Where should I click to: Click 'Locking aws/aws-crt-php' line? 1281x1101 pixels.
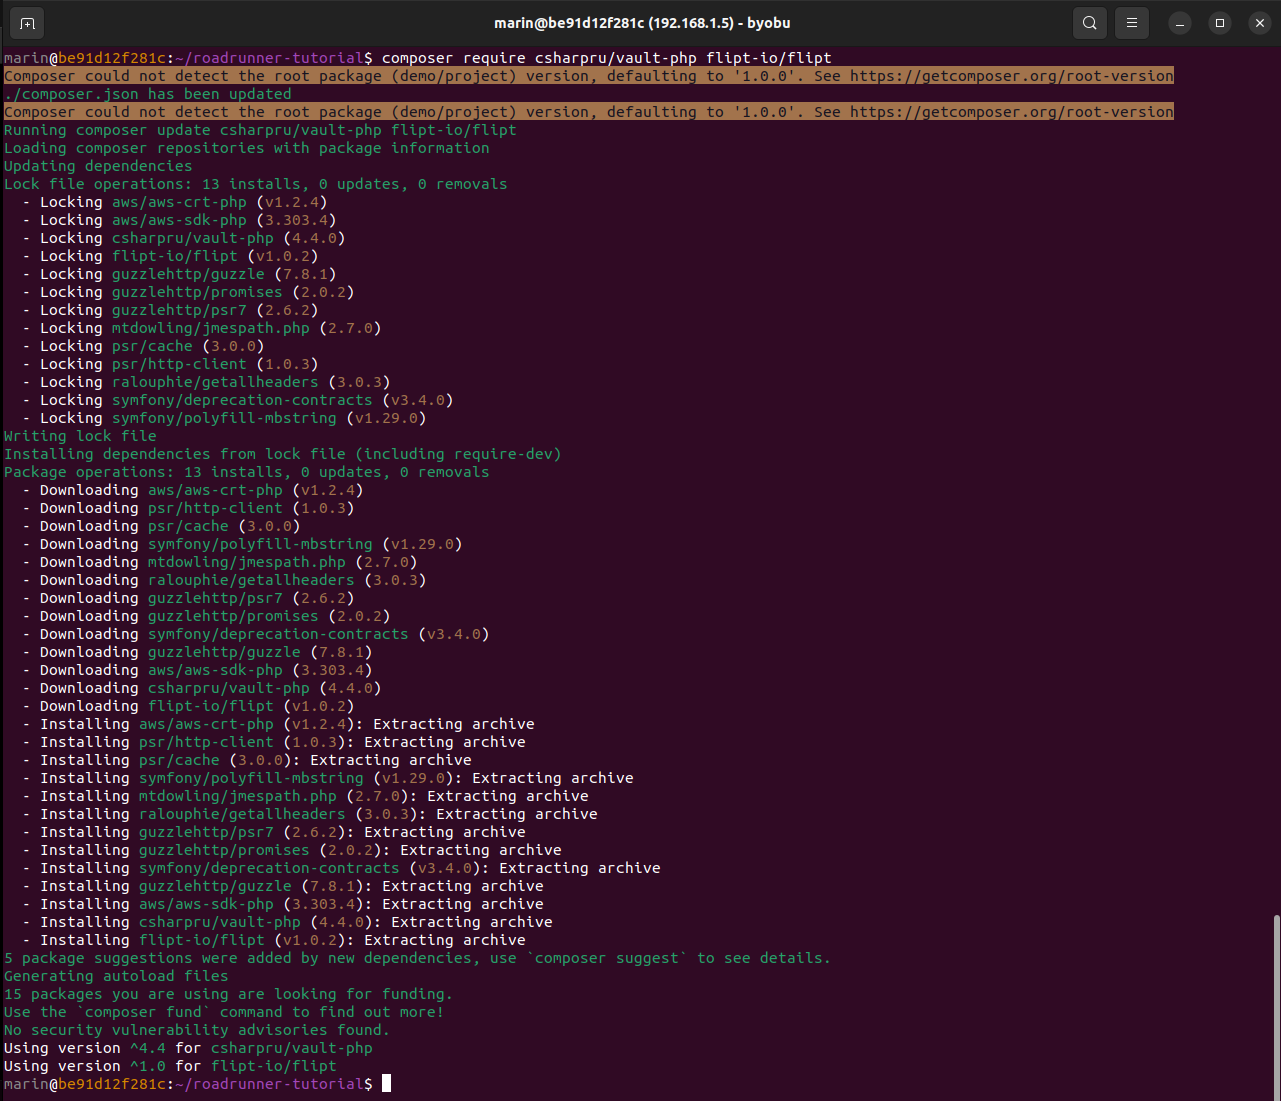click(x=175, y=202)
